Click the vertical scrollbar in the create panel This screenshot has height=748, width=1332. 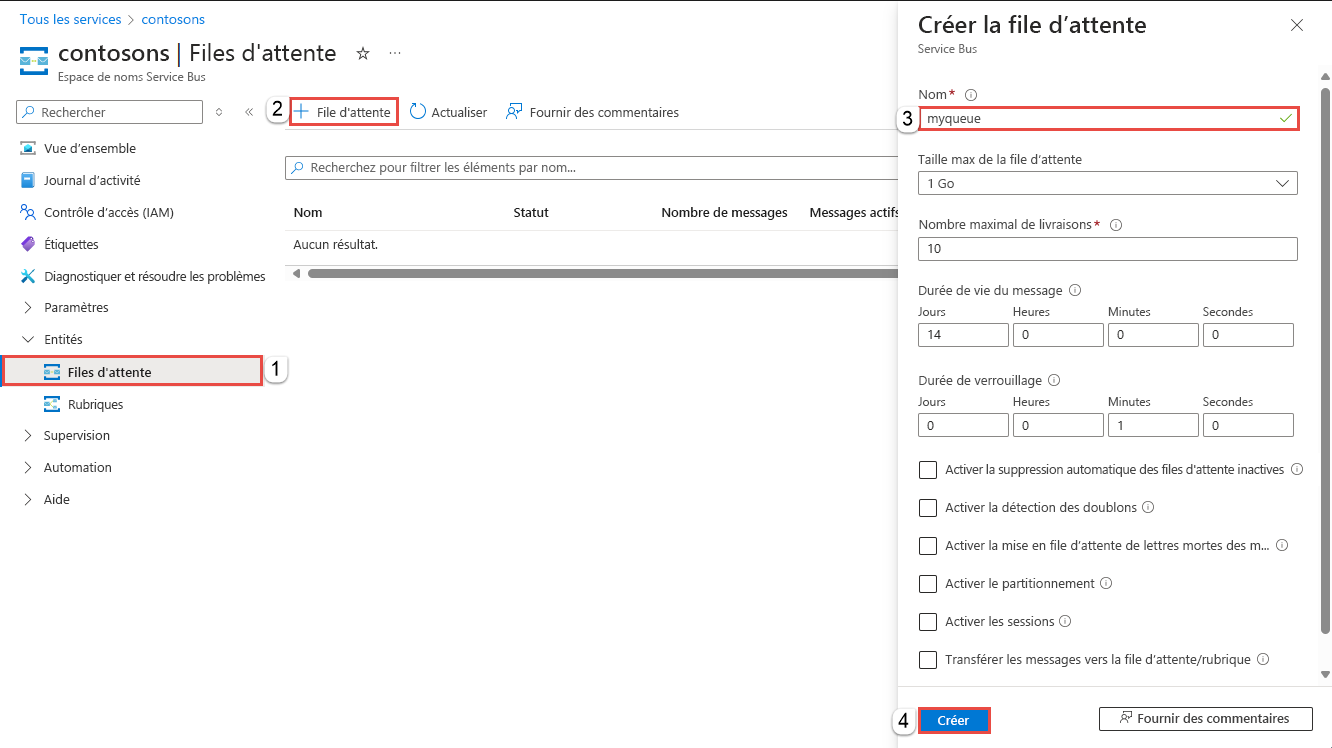[x=1326, y=360]
